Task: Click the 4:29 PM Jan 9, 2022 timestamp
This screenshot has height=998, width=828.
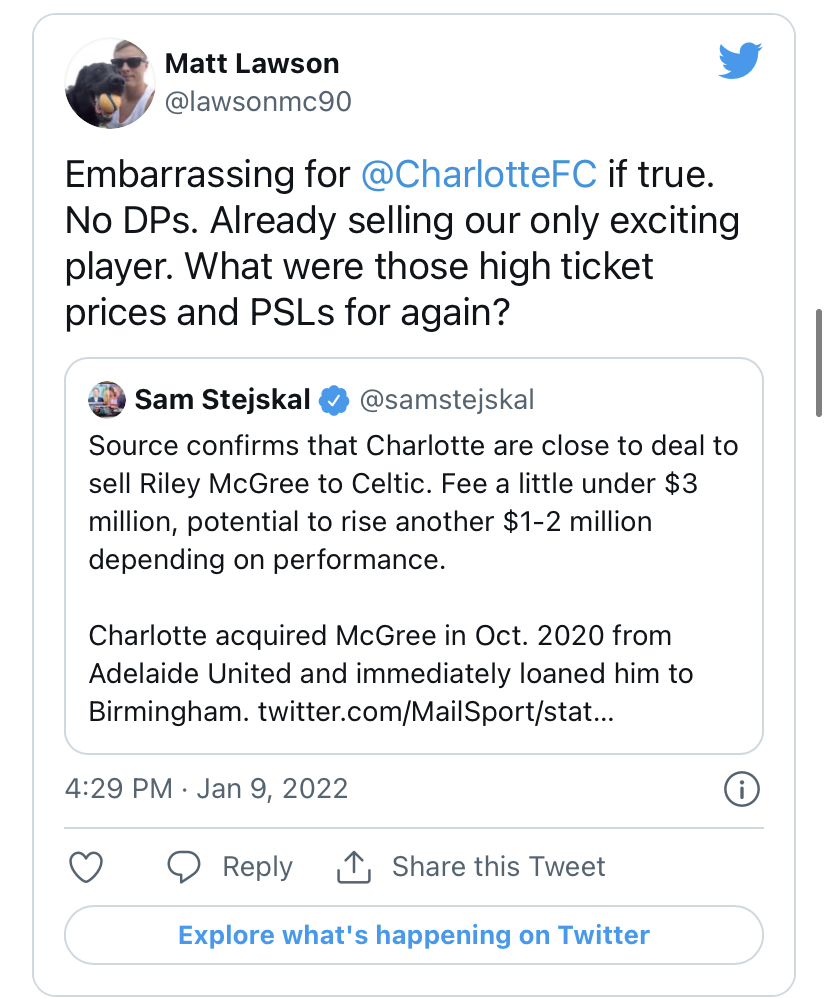Action: click(x=206, y=789)
